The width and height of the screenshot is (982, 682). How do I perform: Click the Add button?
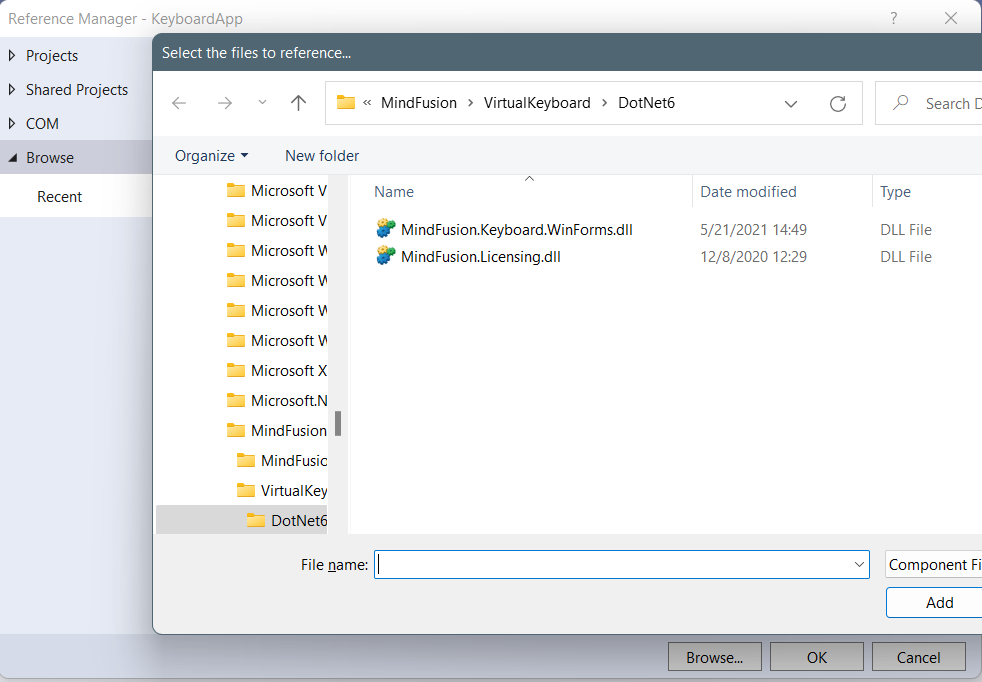pos(934,602)
